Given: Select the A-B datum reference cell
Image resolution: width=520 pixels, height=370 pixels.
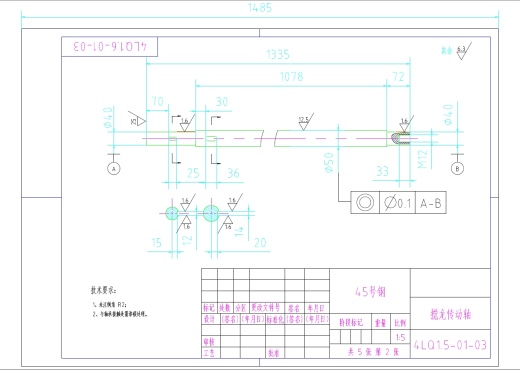Looking at the screenshot, I should (431, 202).
